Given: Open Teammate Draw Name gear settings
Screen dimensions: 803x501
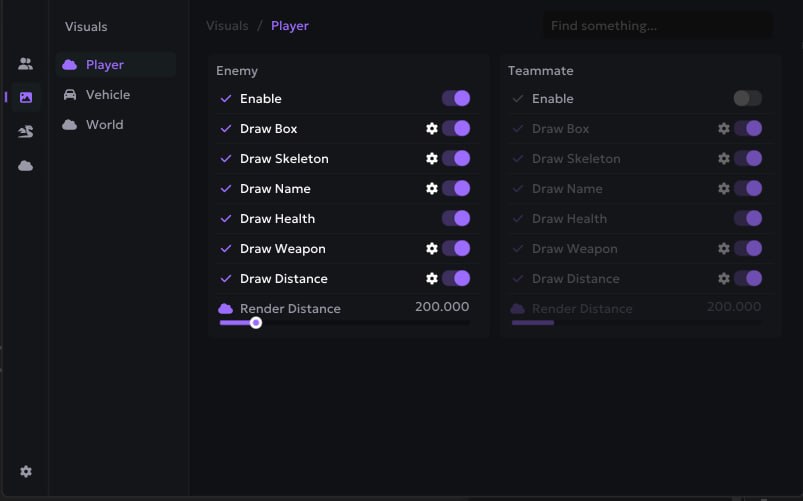Looking at the screenshot, I should tap(724, 189).
